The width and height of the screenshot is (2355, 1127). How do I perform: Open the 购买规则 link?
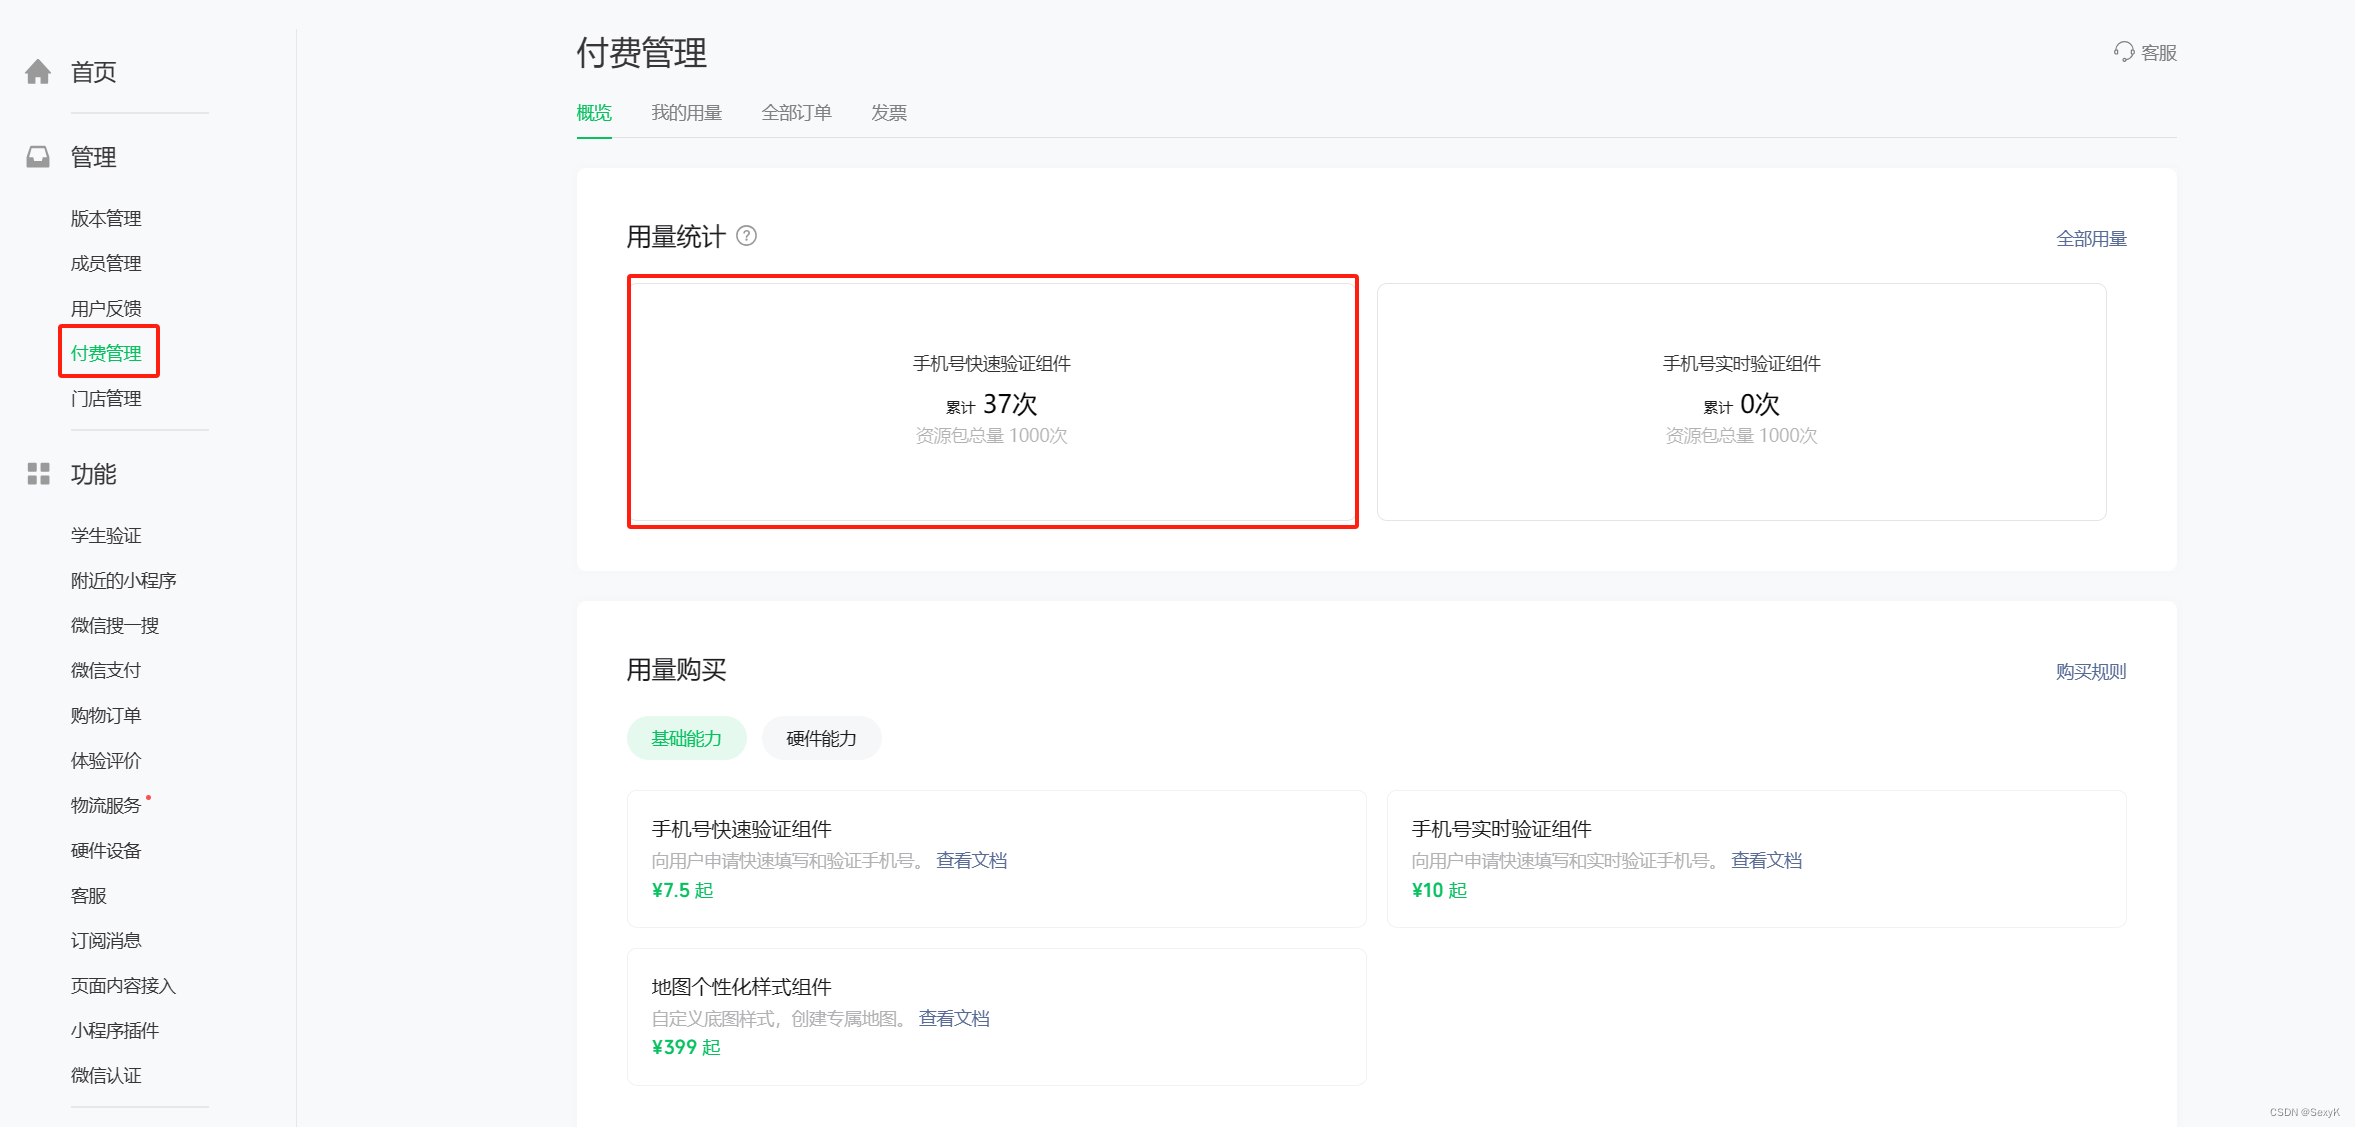2091,672
